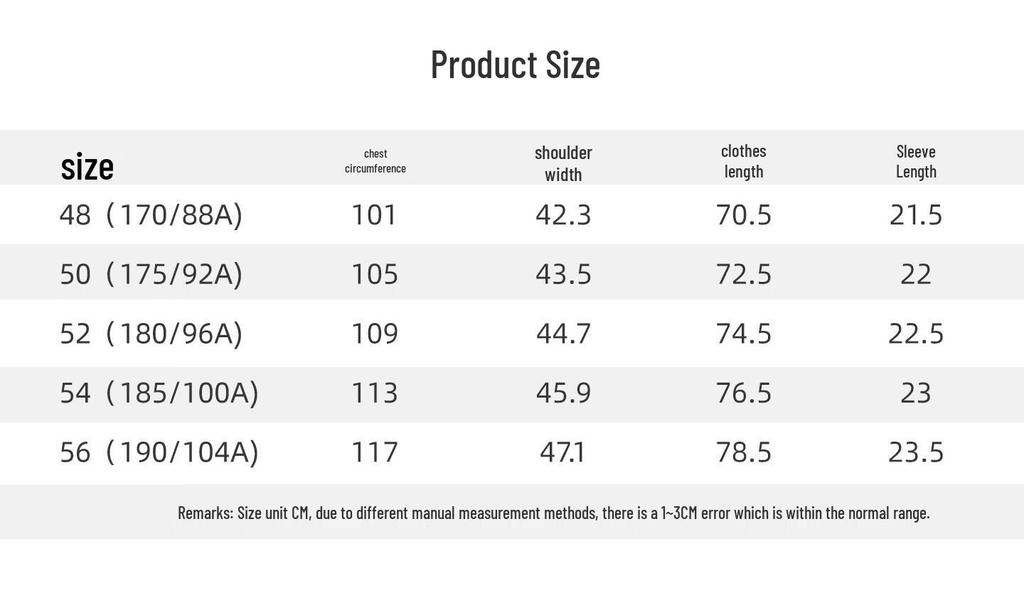Click chest value 117
Screen dimensions: 1024x595
pos(374,453)
